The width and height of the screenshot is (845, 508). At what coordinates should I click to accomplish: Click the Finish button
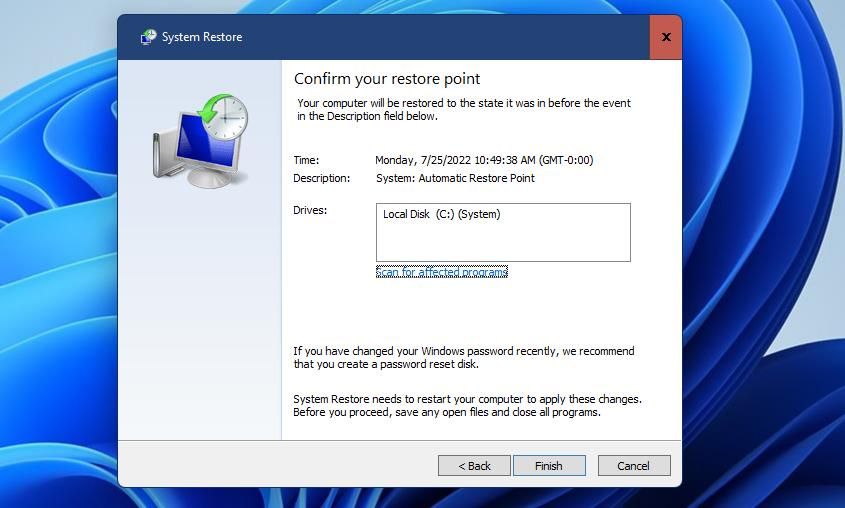[549, 465]
